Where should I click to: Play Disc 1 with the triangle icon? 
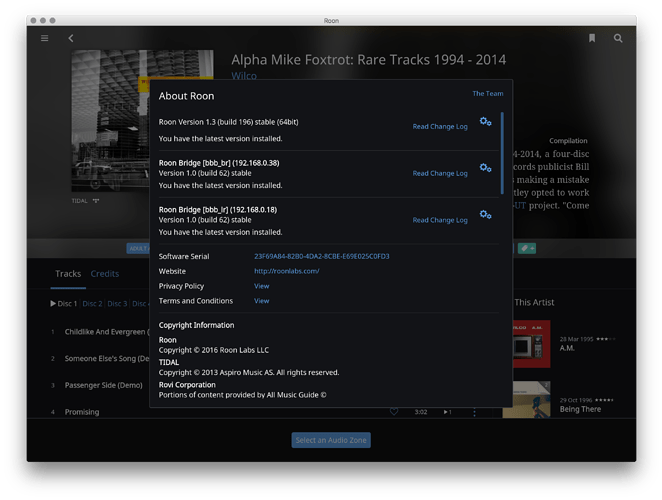[x=53, y=303]
